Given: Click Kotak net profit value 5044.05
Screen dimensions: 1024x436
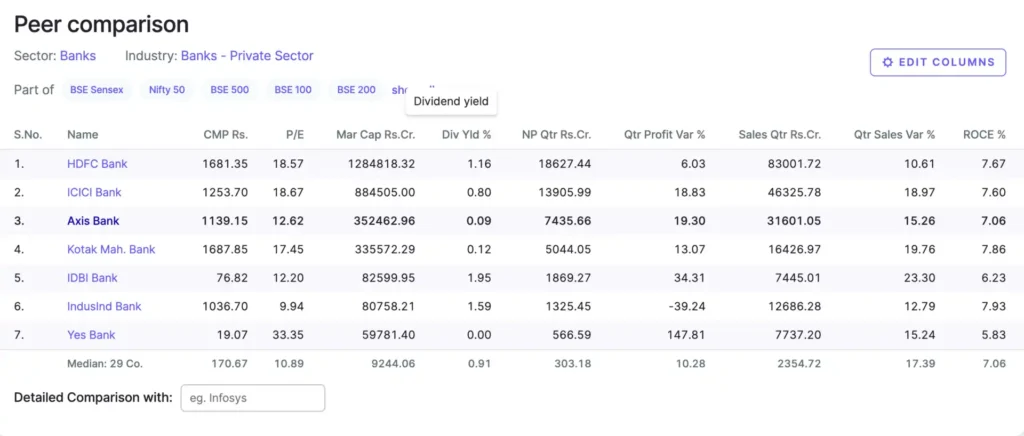Looking at the screenshot, I should (x=569, y=249).
